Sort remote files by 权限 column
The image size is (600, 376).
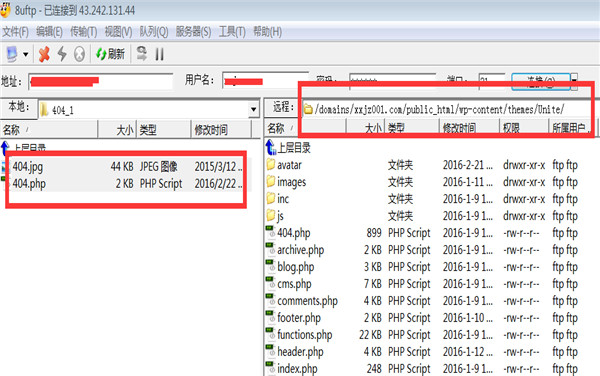[524, 128]
